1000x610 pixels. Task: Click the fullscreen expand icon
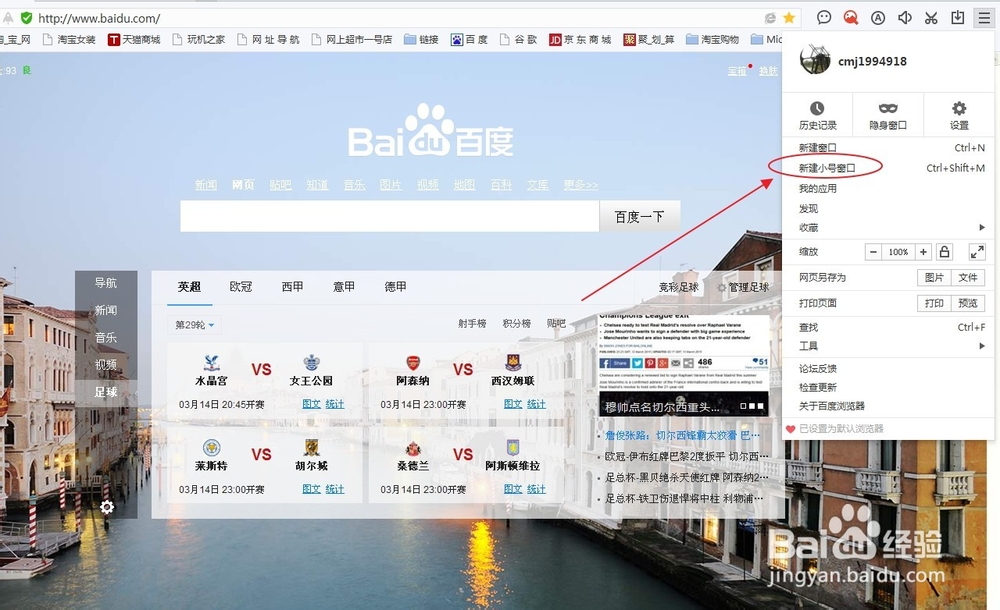click(977, 252)
